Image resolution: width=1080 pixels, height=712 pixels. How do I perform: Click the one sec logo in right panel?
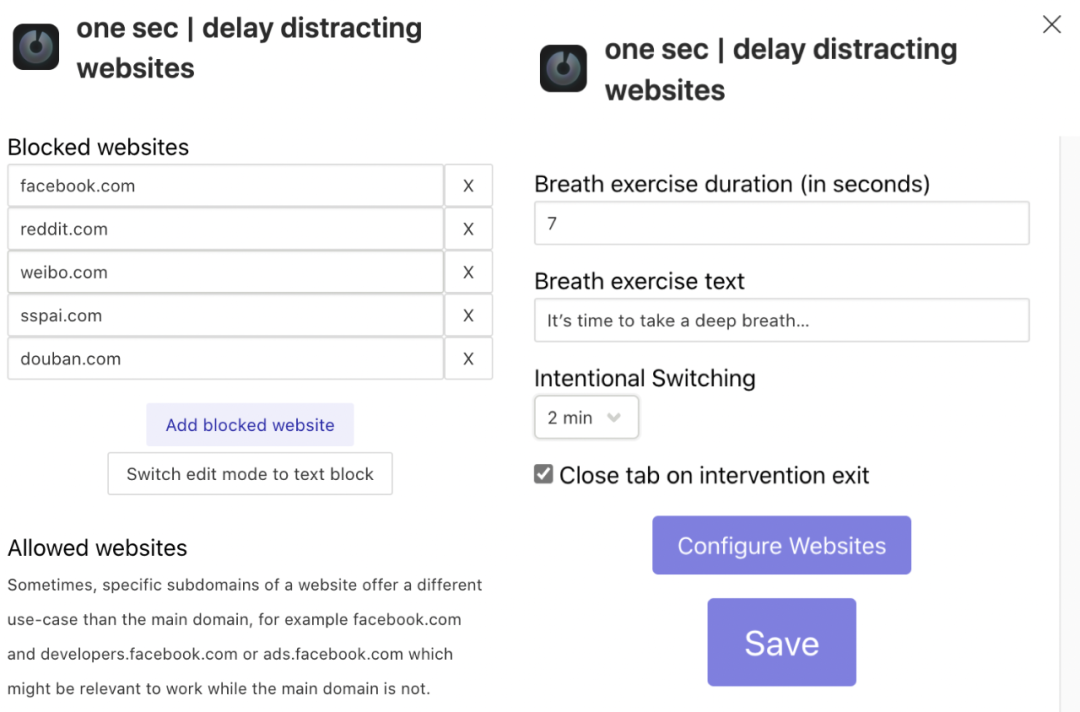(563, 69)
